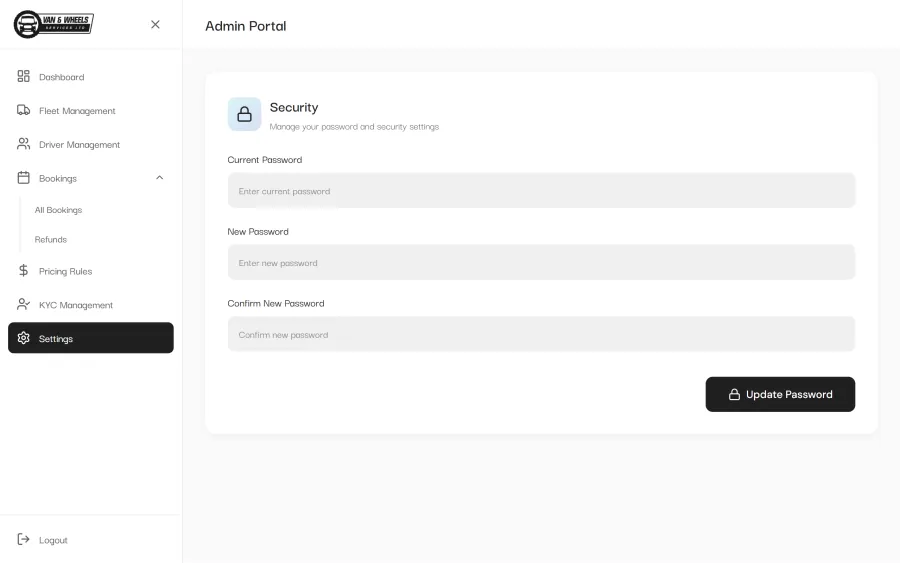Click the Pricing Rules dollar icon
Image resolution: width=900 pixels, height=563 pixels.
(x=24, y=270)
